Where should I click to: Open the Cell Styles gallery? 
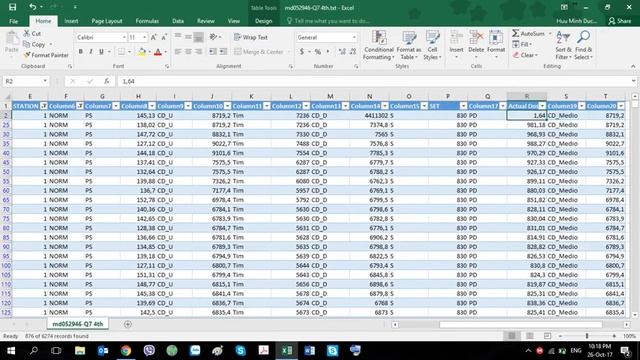432,45
